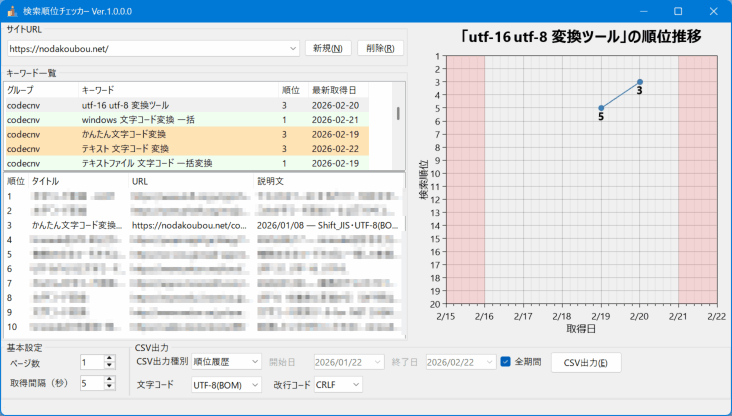
Task: Click the 削除(R) button
Action: pyautogui.click(x=380, y=48)
